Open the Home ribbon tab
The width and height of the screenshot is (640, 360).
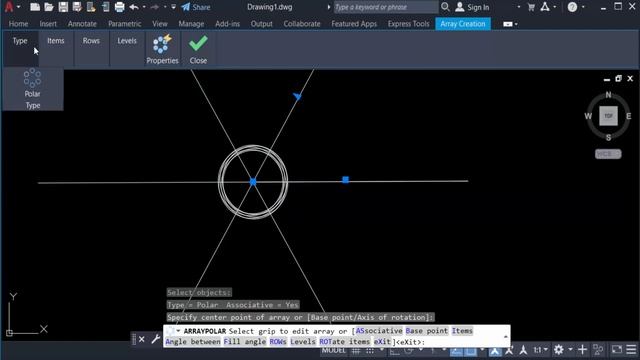18,24
